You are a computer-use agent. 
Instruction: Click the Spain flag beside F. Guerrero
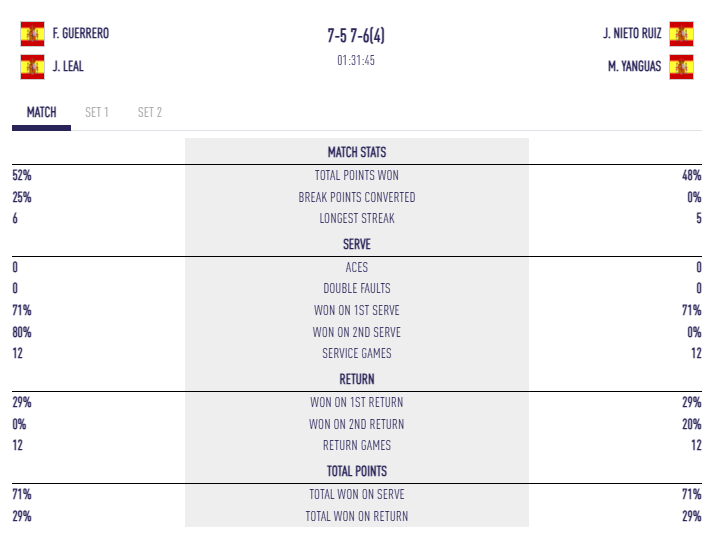(x=32, y=34)
